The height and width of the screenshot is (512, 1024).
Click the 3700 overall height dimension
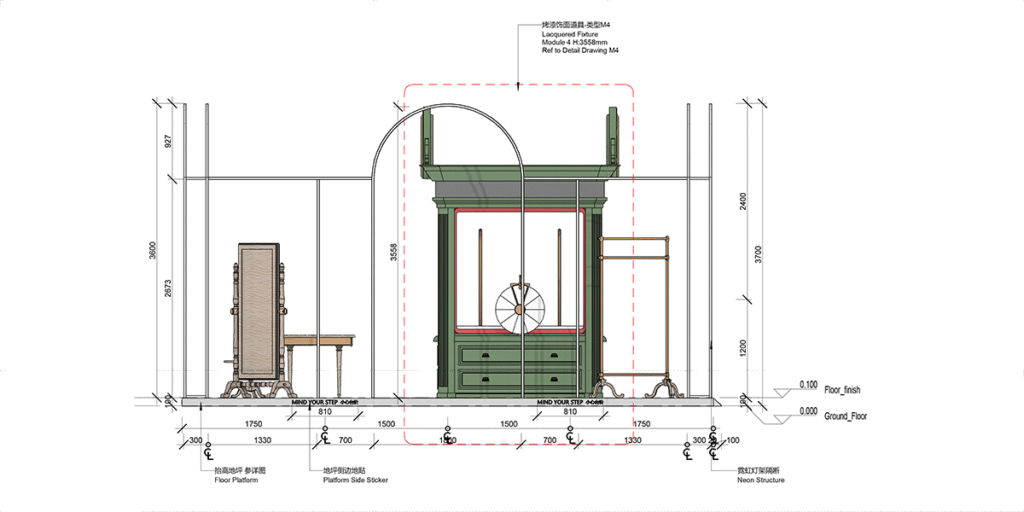point(759,253)
